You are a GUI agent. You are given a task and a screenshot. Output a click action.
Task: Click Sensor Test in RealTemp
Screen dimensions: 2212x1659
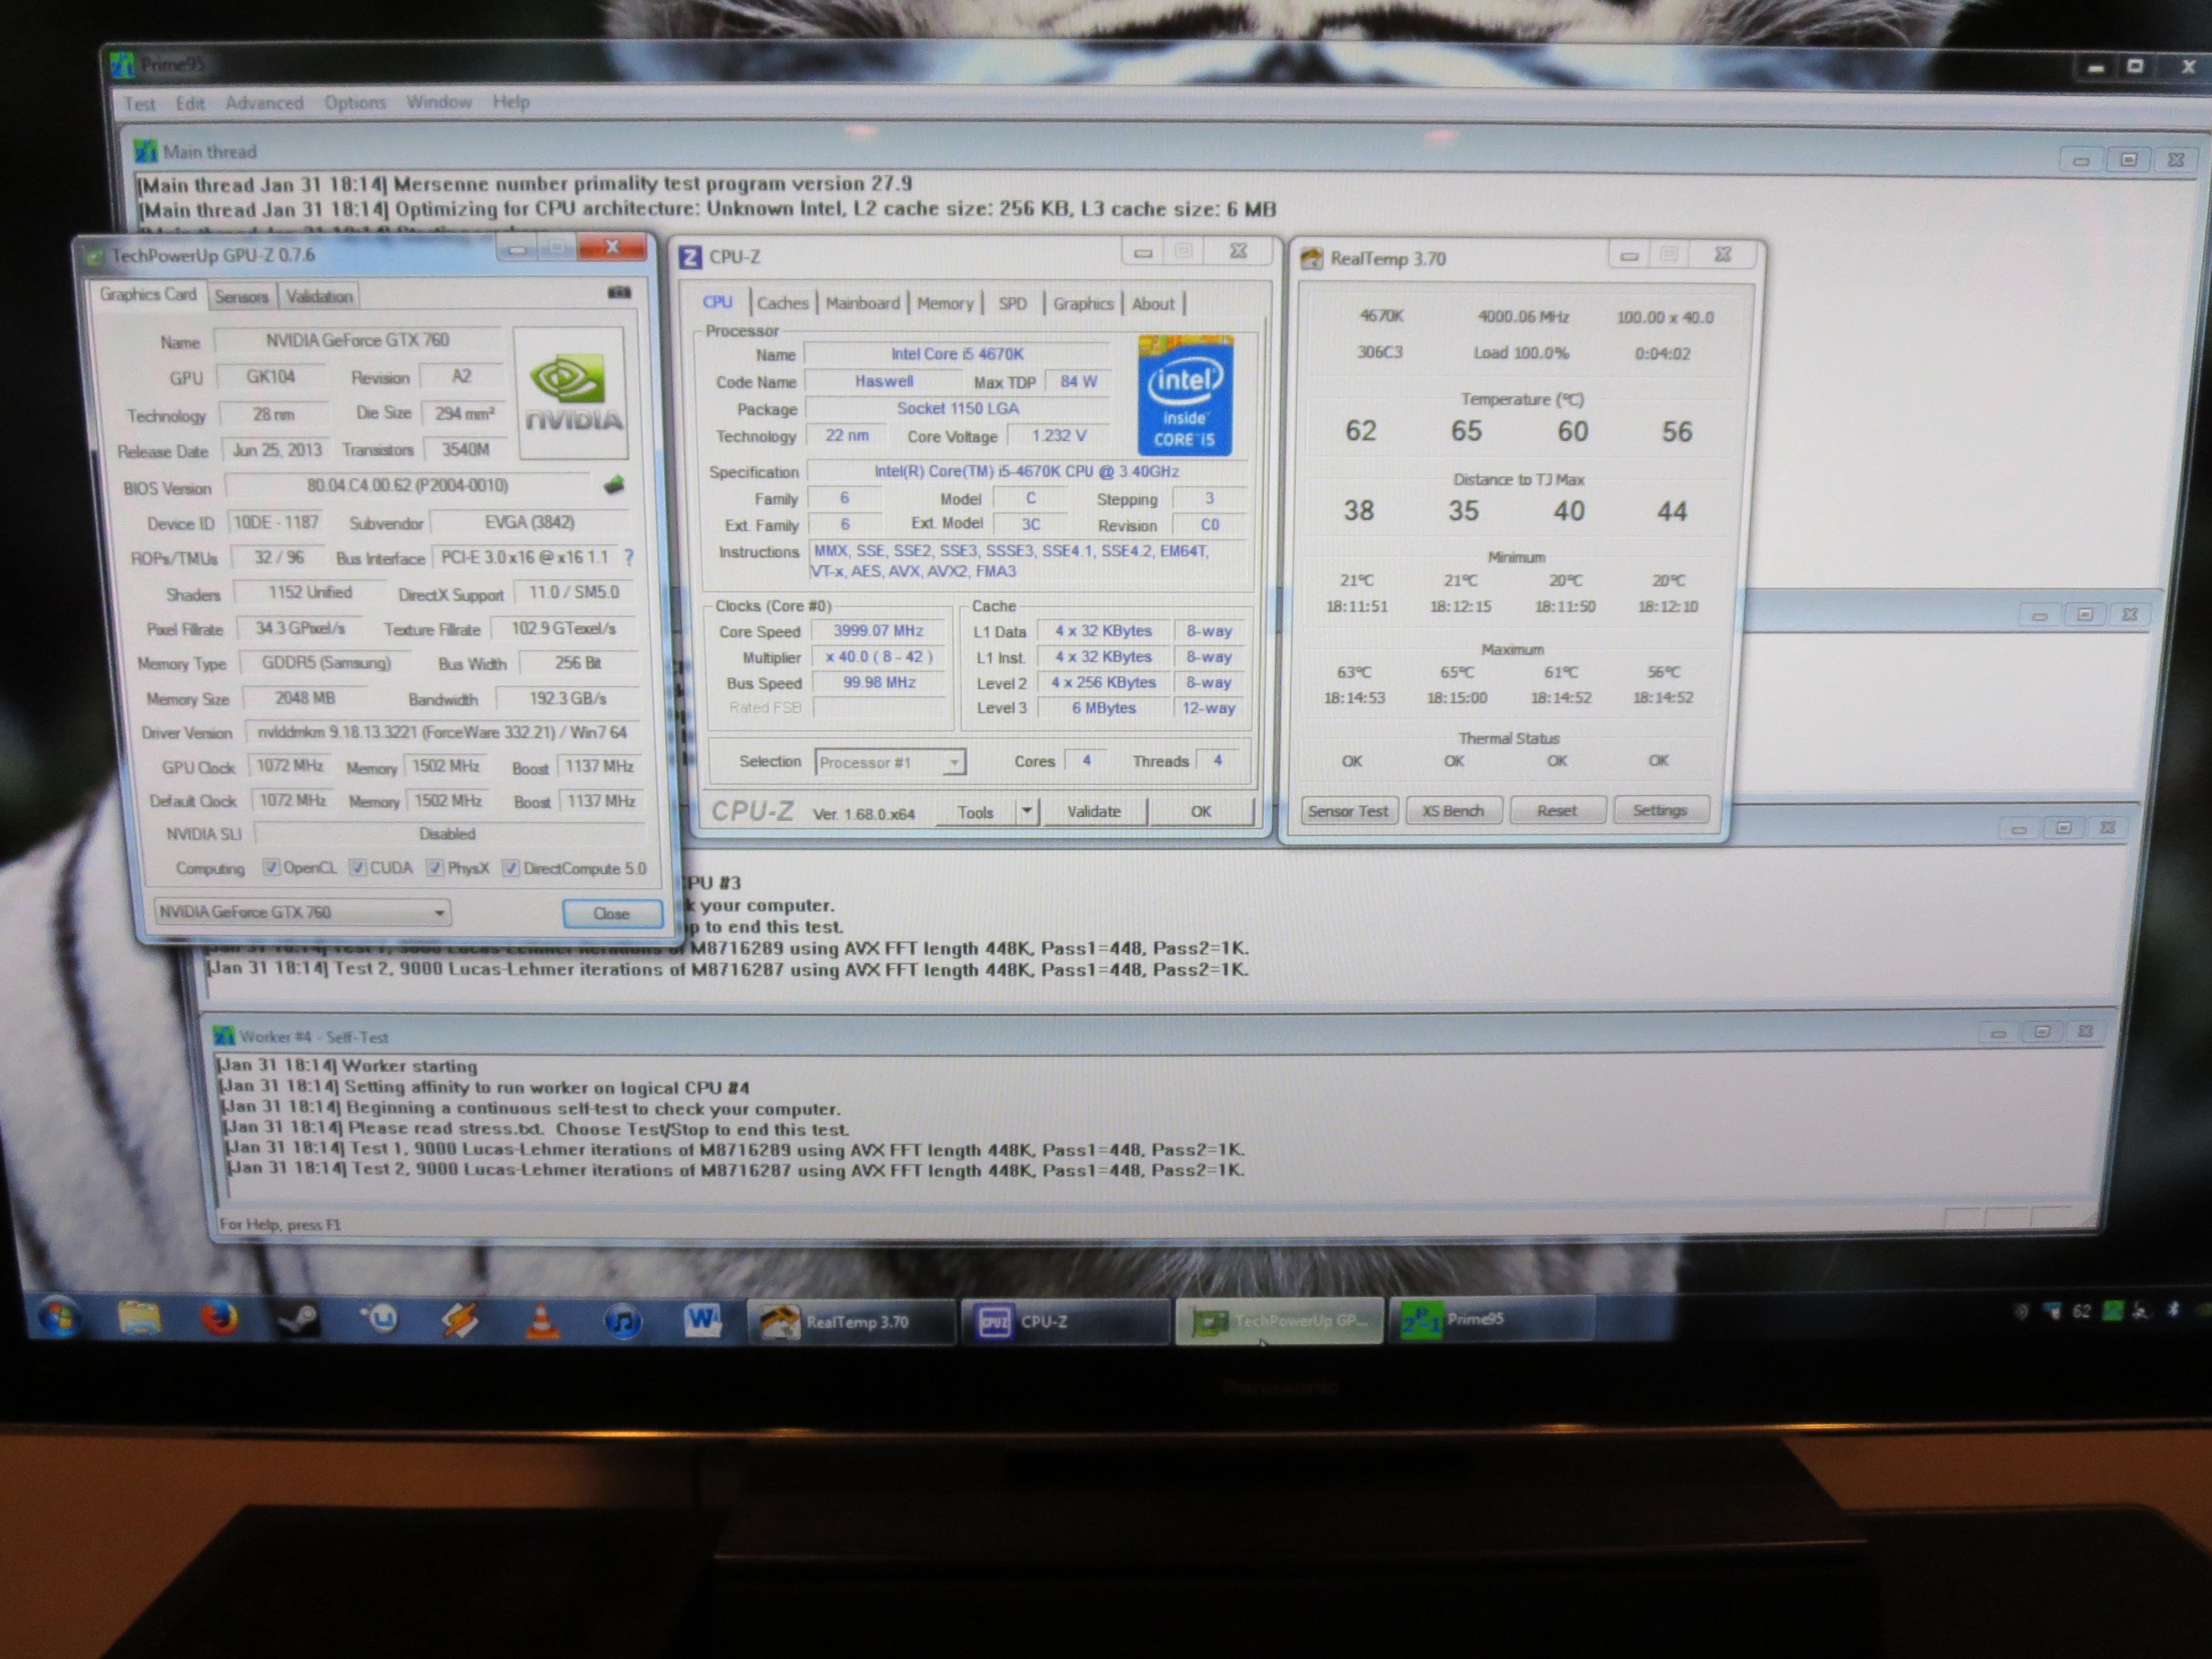pyautogui.click(x=1348, y=811)
